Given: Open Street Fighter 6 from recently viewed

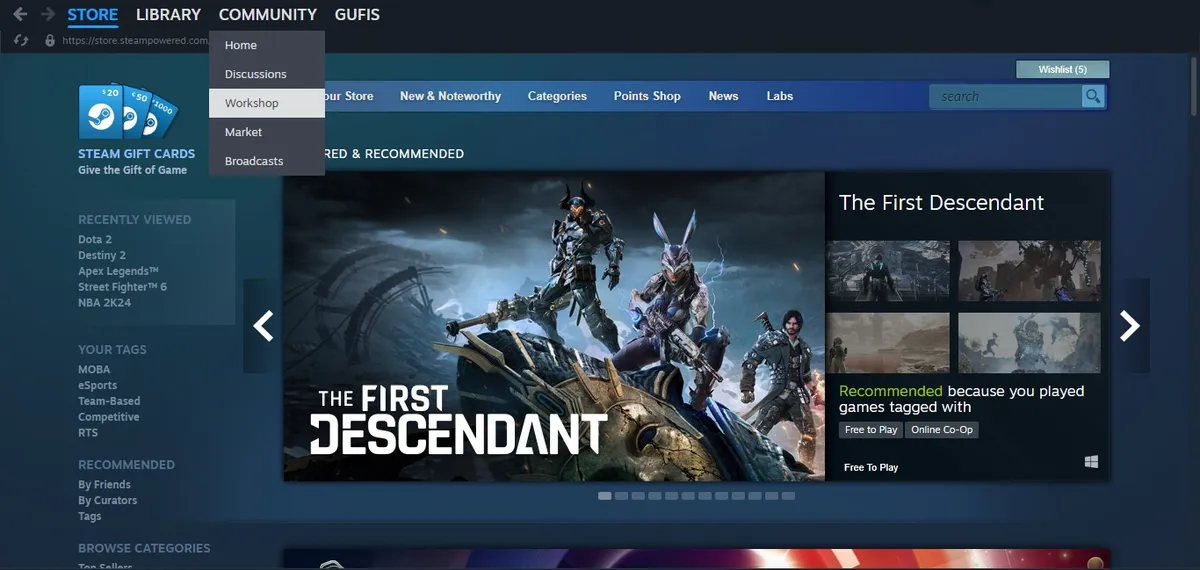Looking at the screenshot, I should (x=122, y=287).
